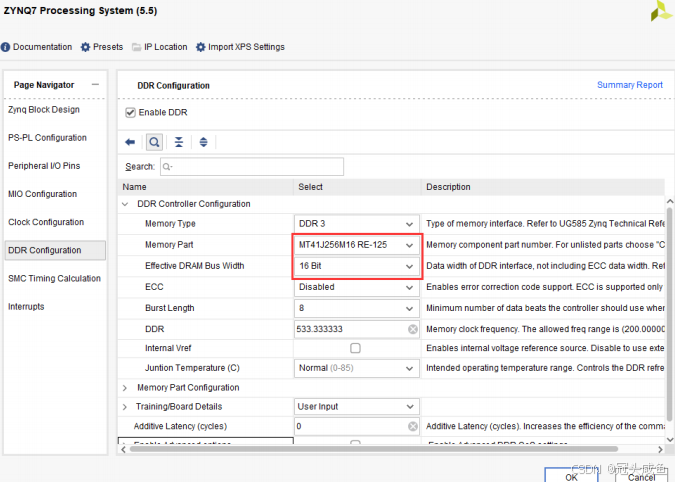Open the Memory Part dropdown
The height and width of the screenshot is (483, 675).
click(409, 245)
